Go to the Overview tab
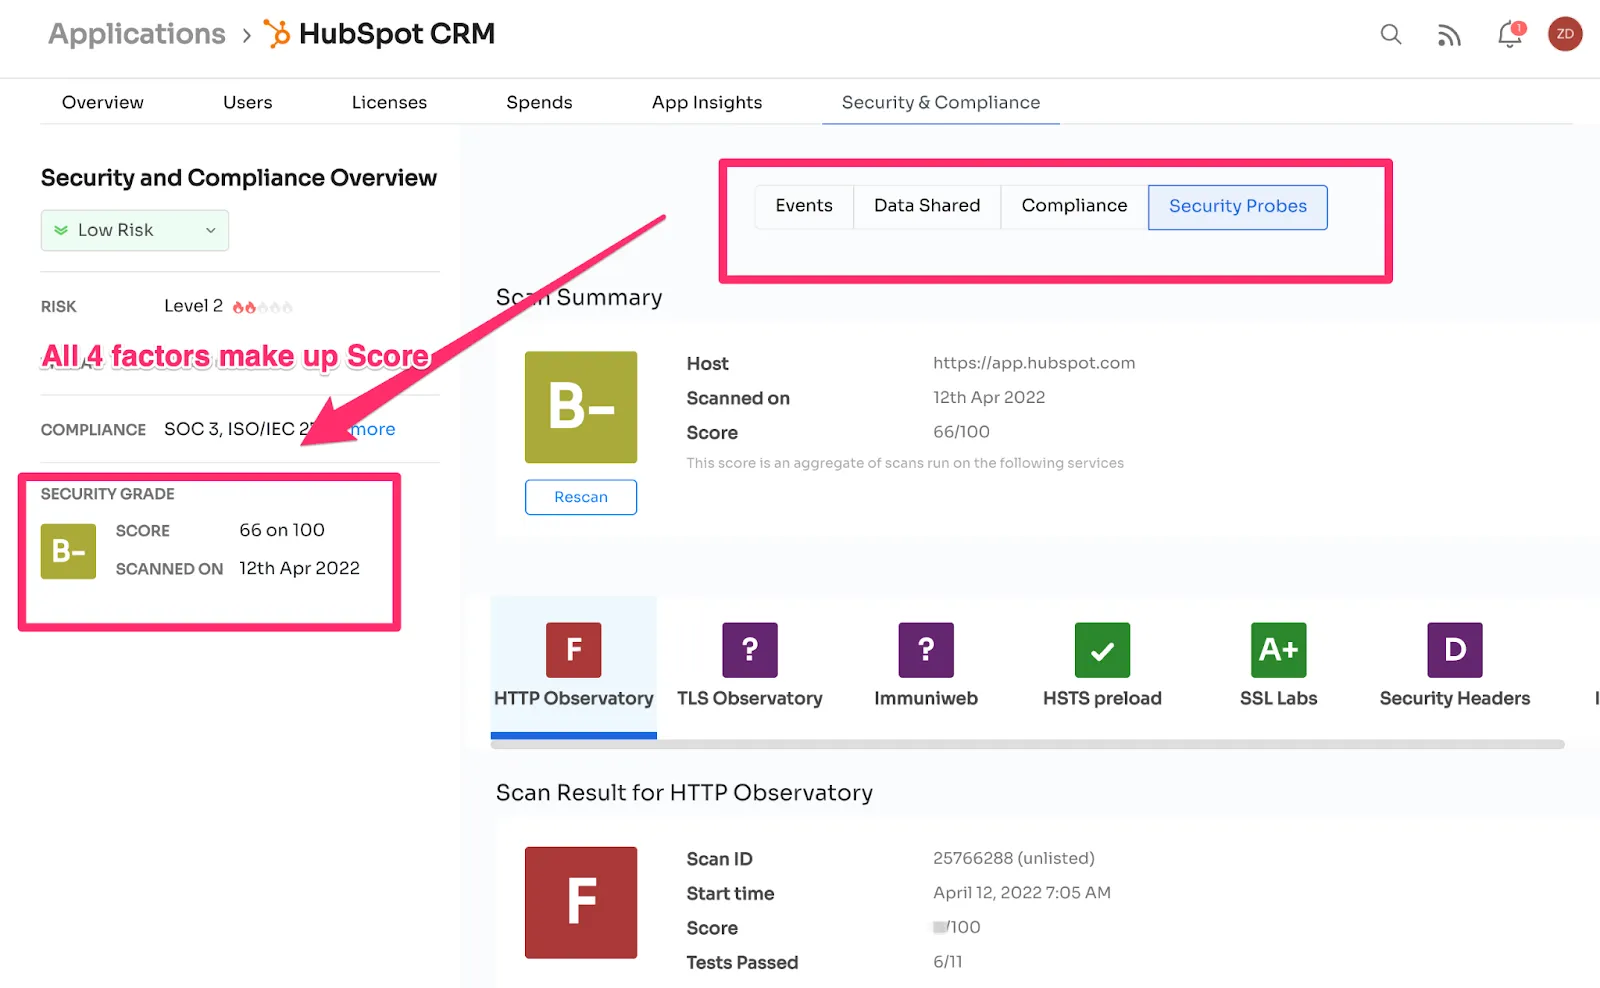 [103, 102]
